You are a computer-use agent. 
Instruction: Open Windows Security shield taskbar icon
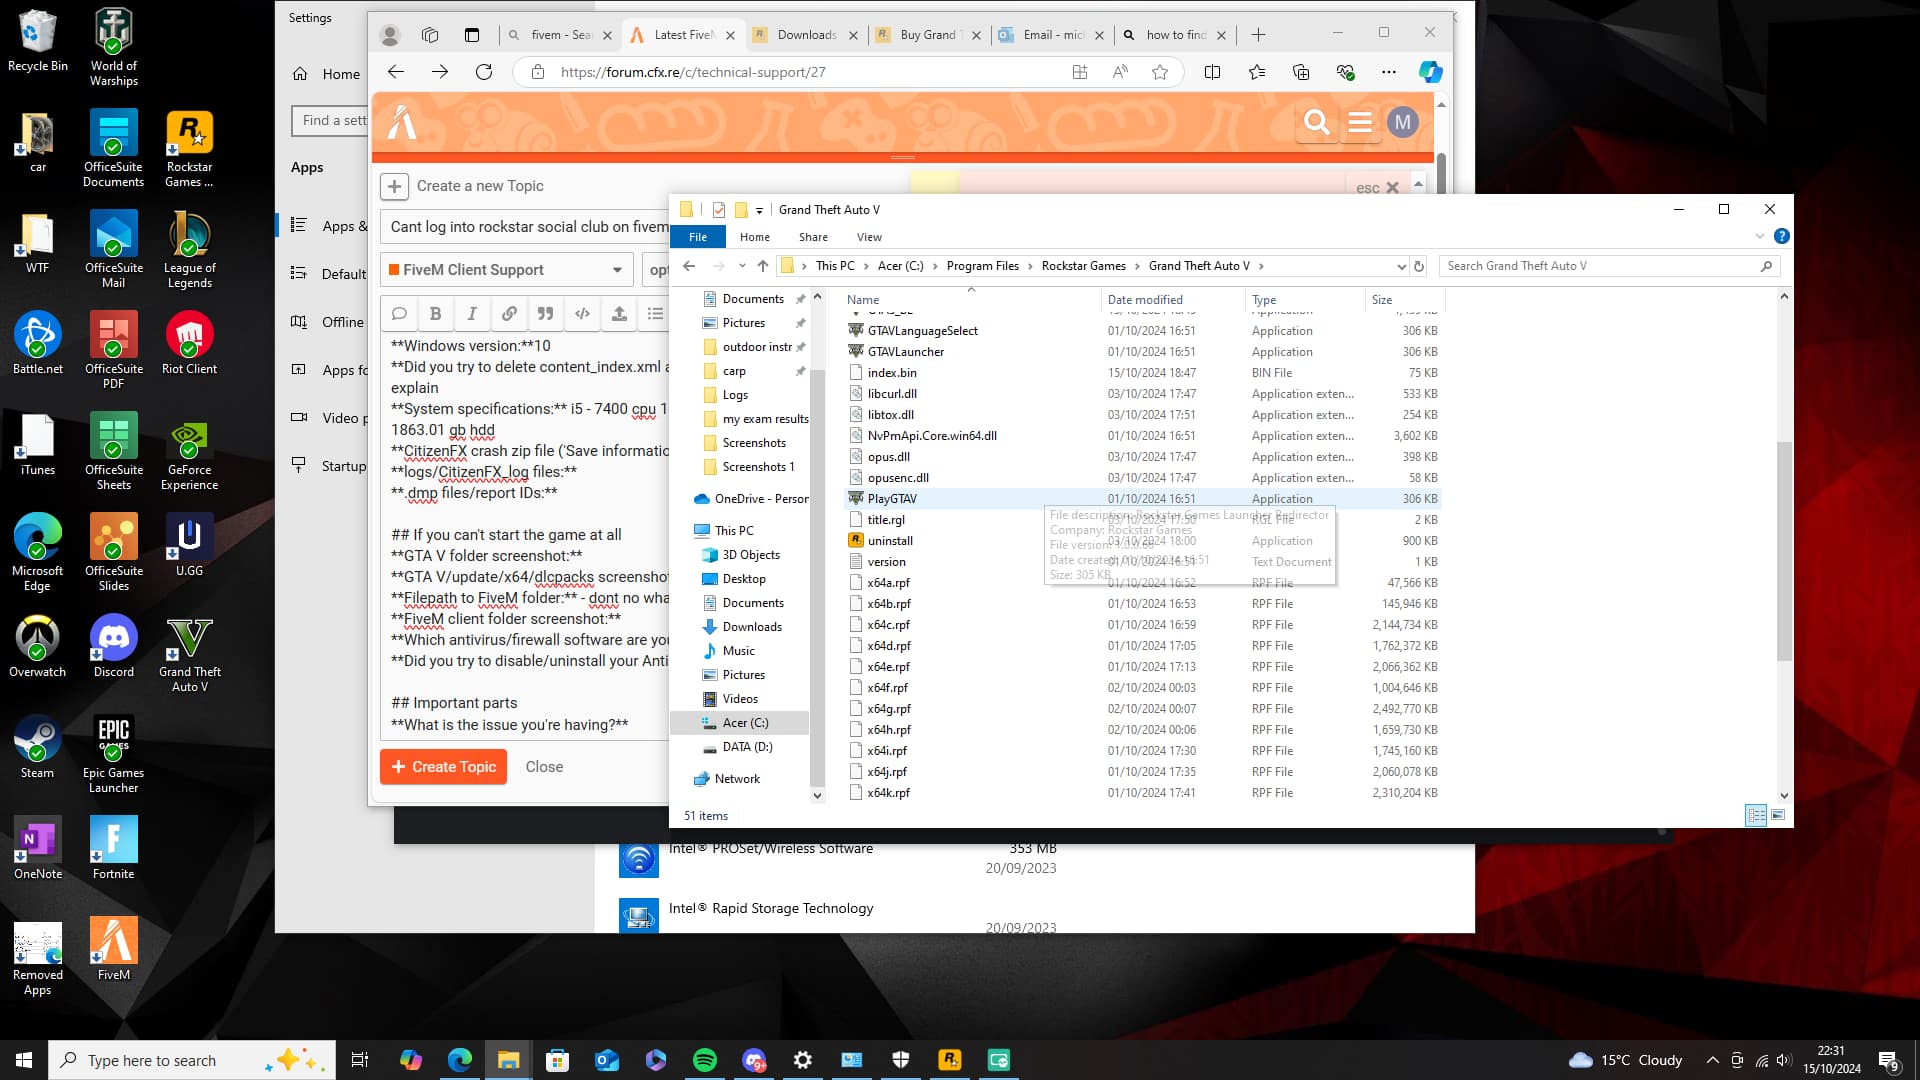[x=901, y=1060]
